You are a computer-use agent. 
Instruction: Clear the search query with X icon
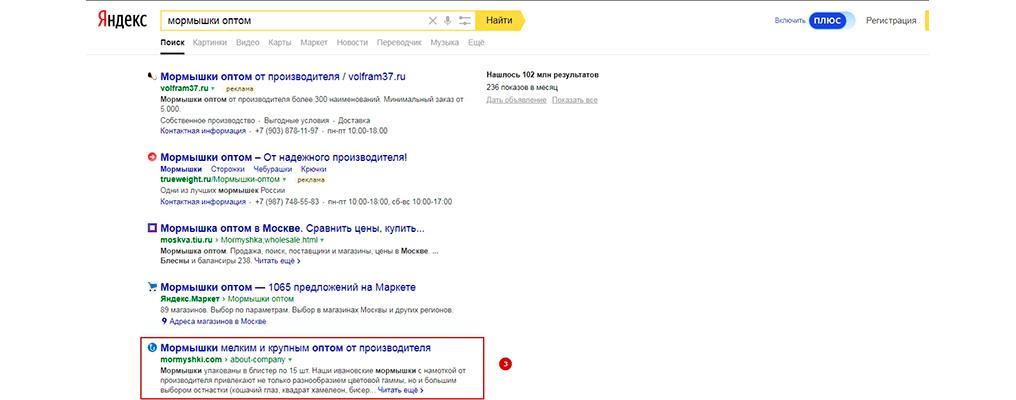click(433, 21)
